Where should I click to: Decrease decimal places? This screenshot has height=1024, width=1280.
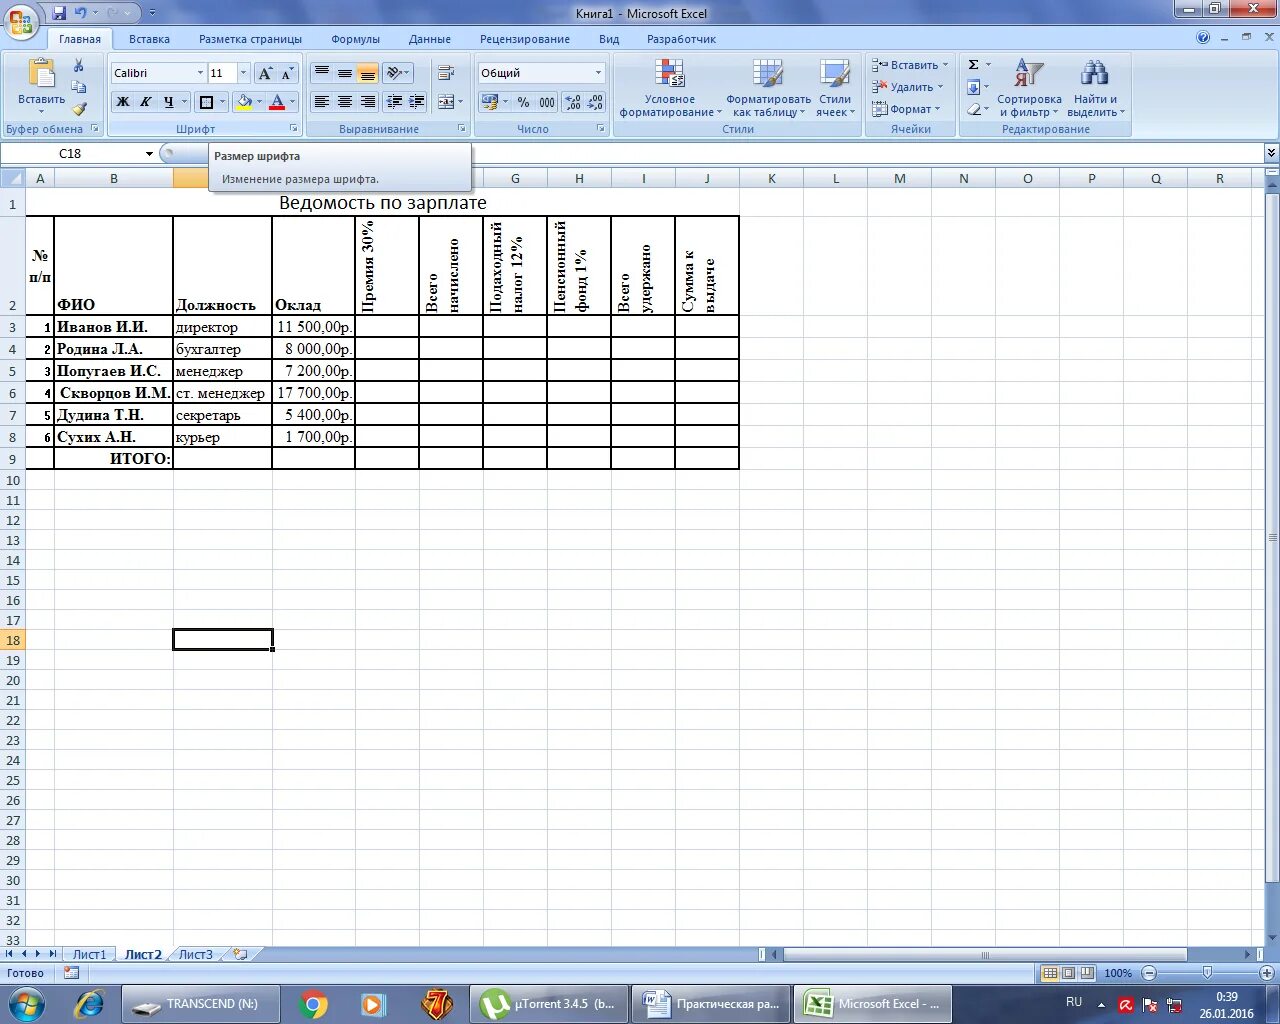click(x=596, y=102)
